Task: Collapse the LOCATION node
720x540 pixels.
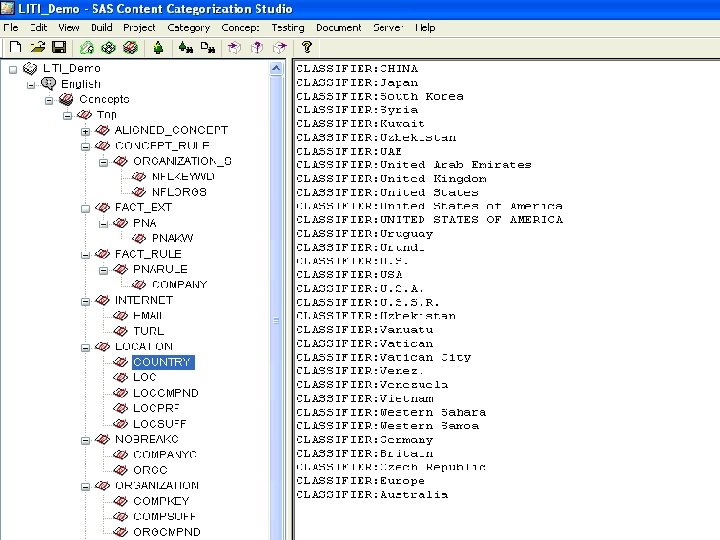Action: coord(85,348)
